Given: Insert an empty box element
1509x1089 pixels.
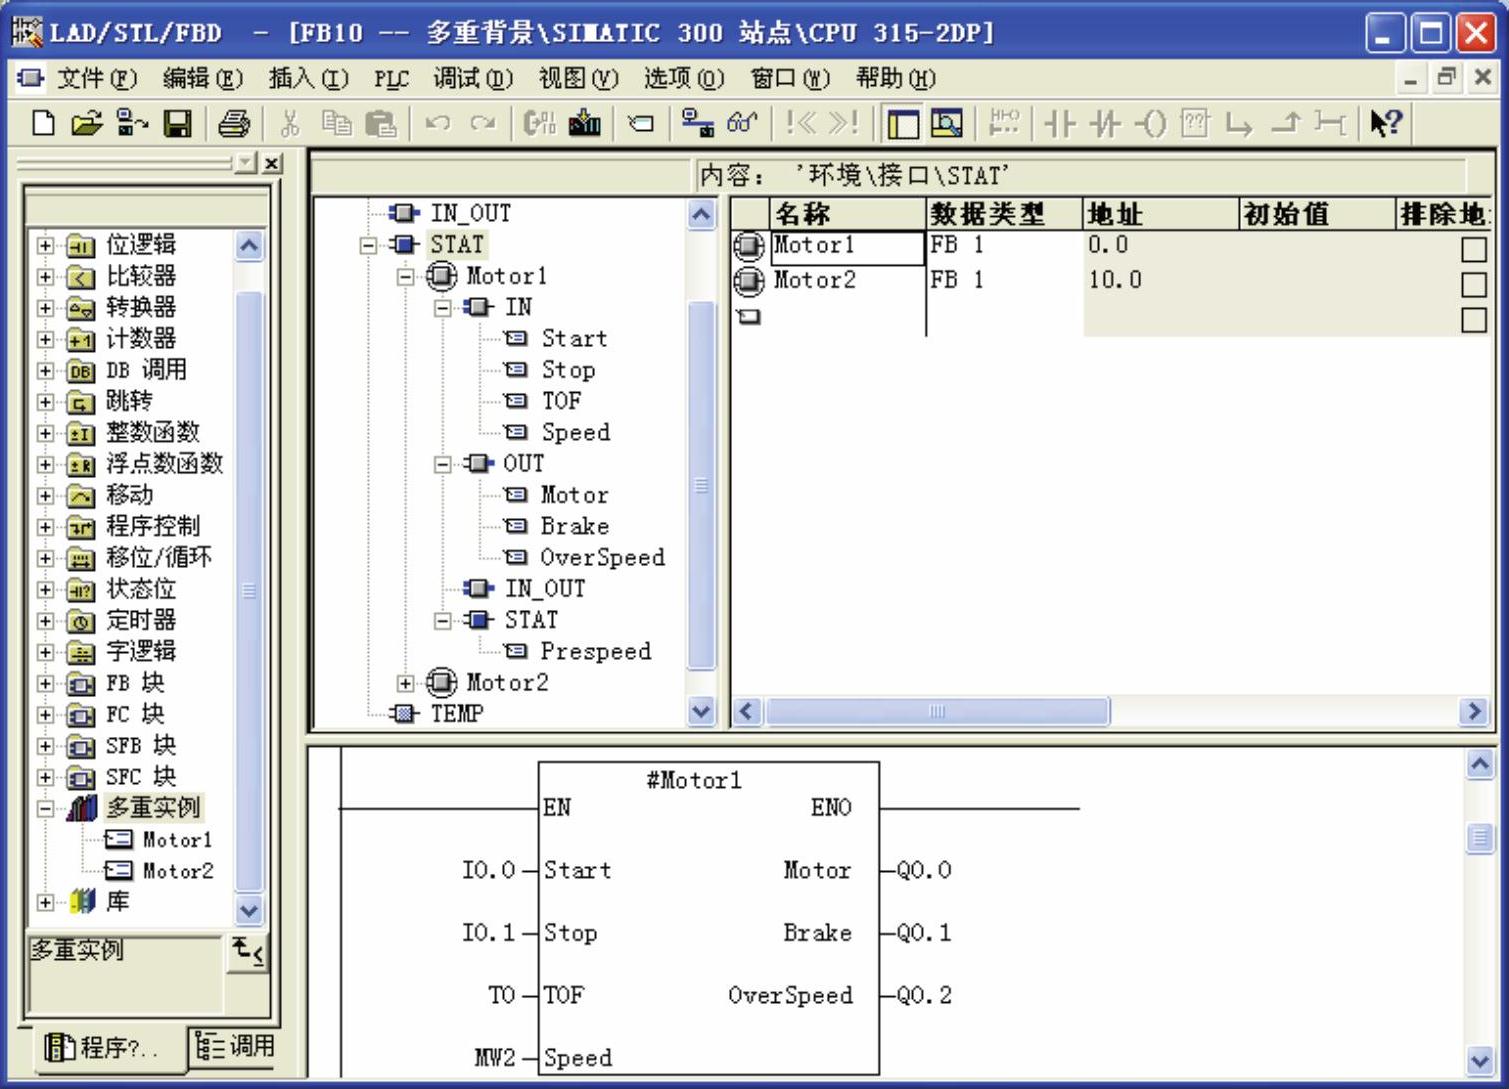Looking at the screenshot, I should pos(1195,123).
